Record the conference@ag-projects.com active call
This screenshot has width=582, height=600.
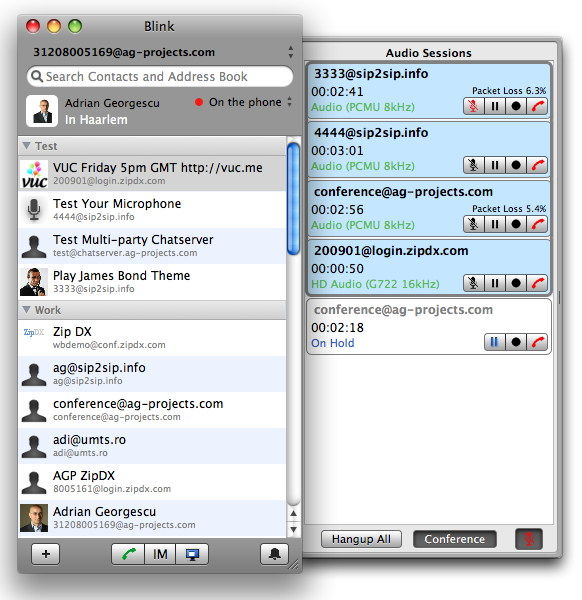click(515, 224)
